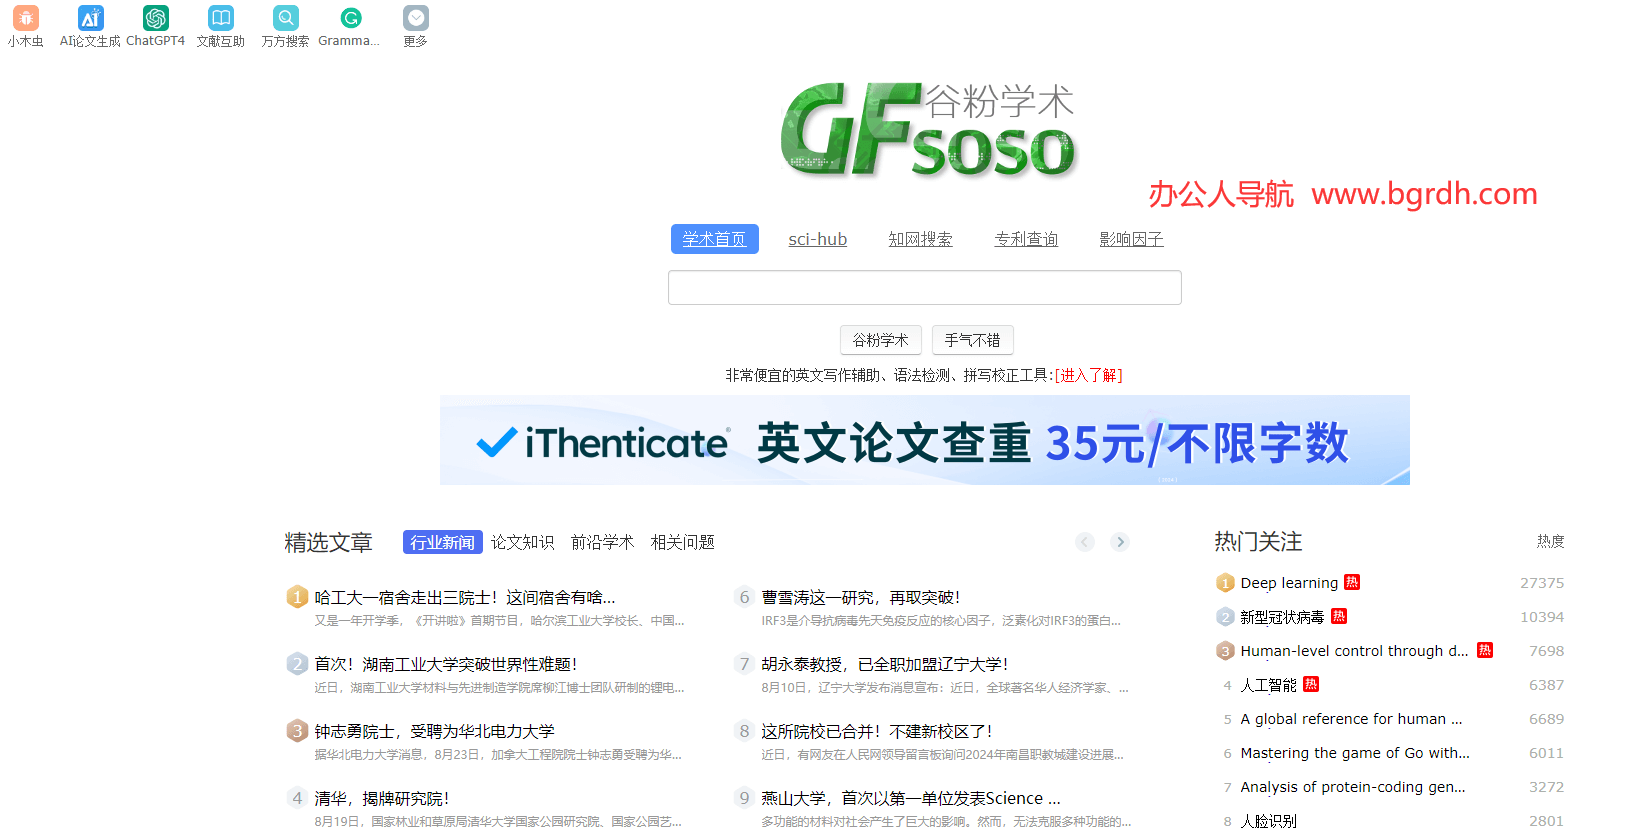Open the iThenticate banner advertisement
This screenshot has width=1637, height=829.
924,440
